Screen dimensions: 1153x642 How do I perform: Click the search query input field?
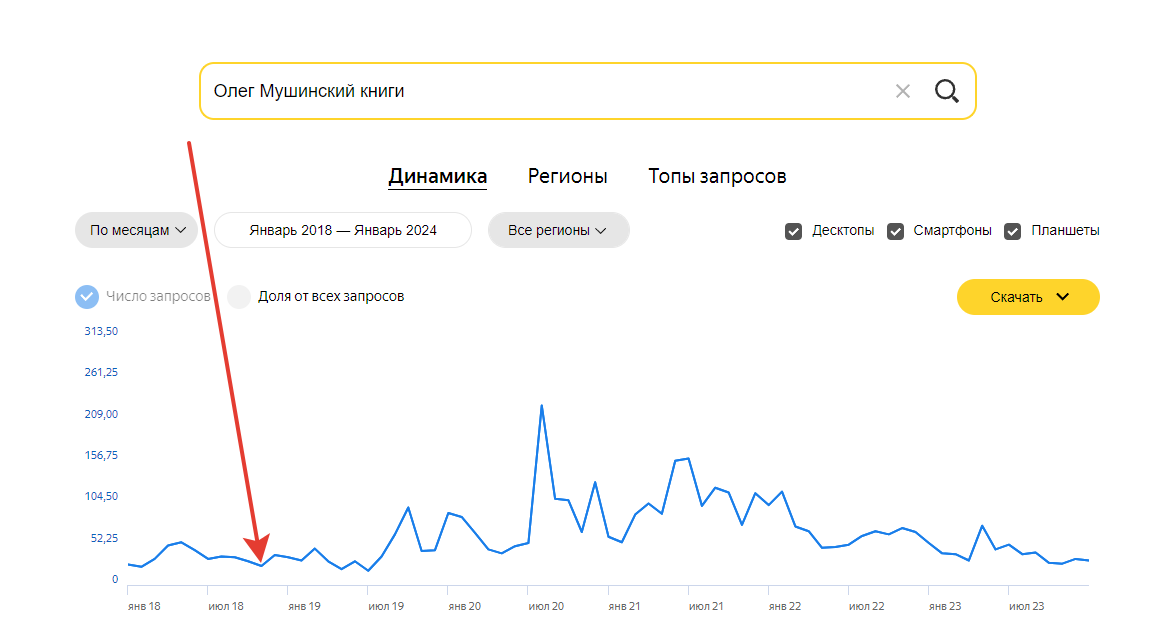coord(540,92)
